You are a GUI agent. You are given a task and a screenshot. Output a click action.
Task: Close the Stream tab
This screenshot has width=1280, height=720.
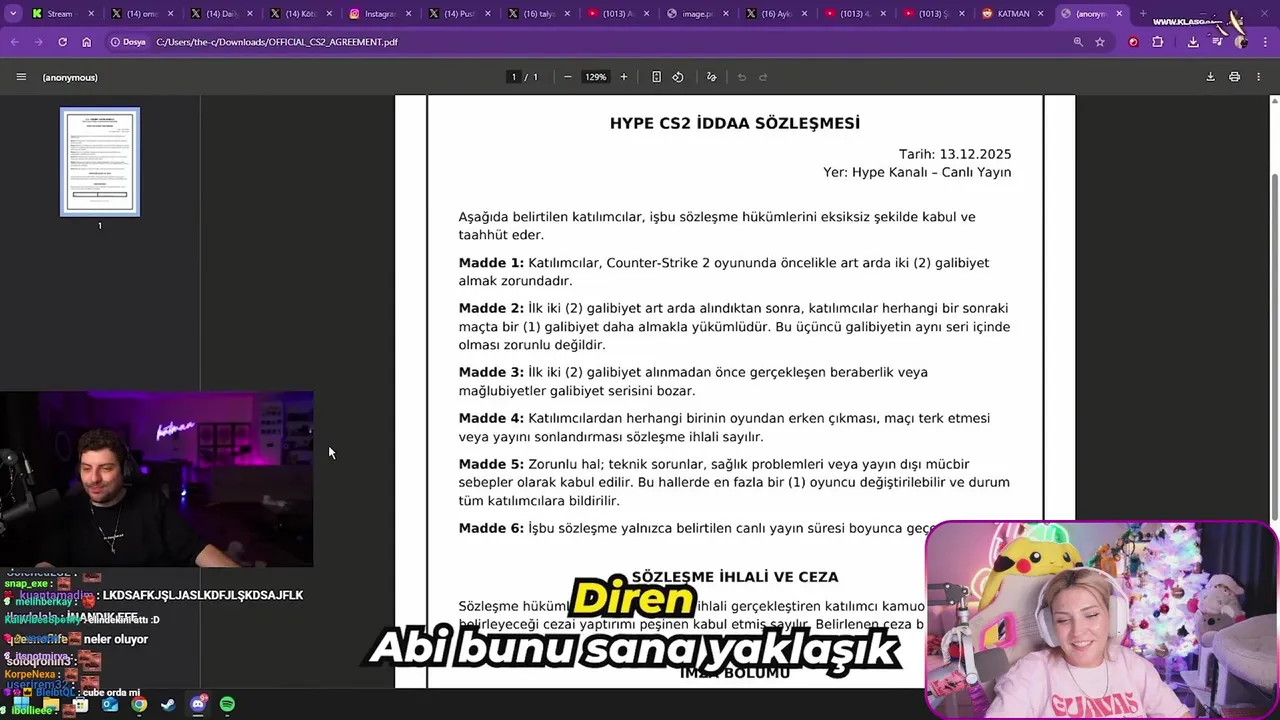coord(92,14)
